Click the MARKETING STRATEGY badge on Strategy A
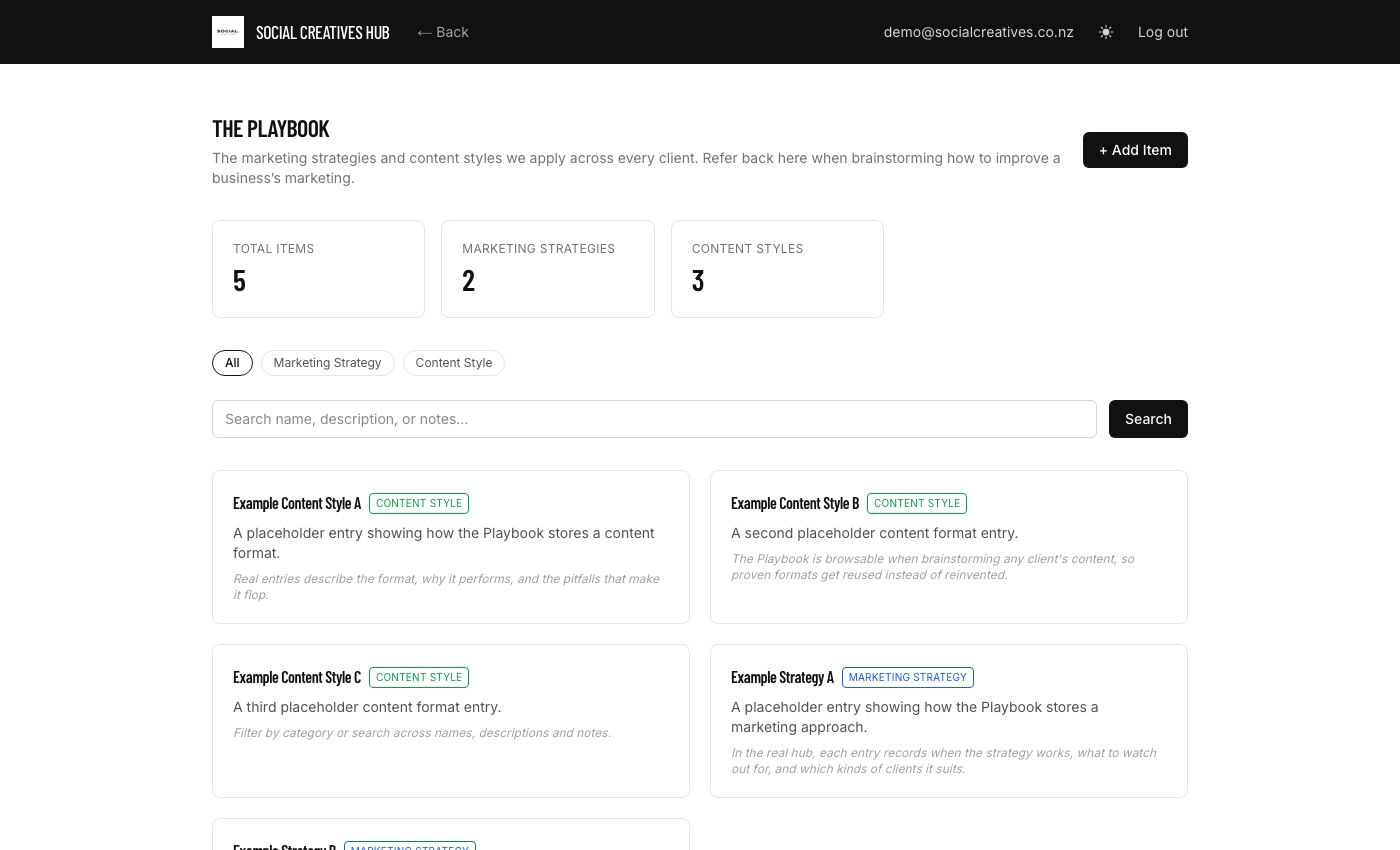 (908, 677)
